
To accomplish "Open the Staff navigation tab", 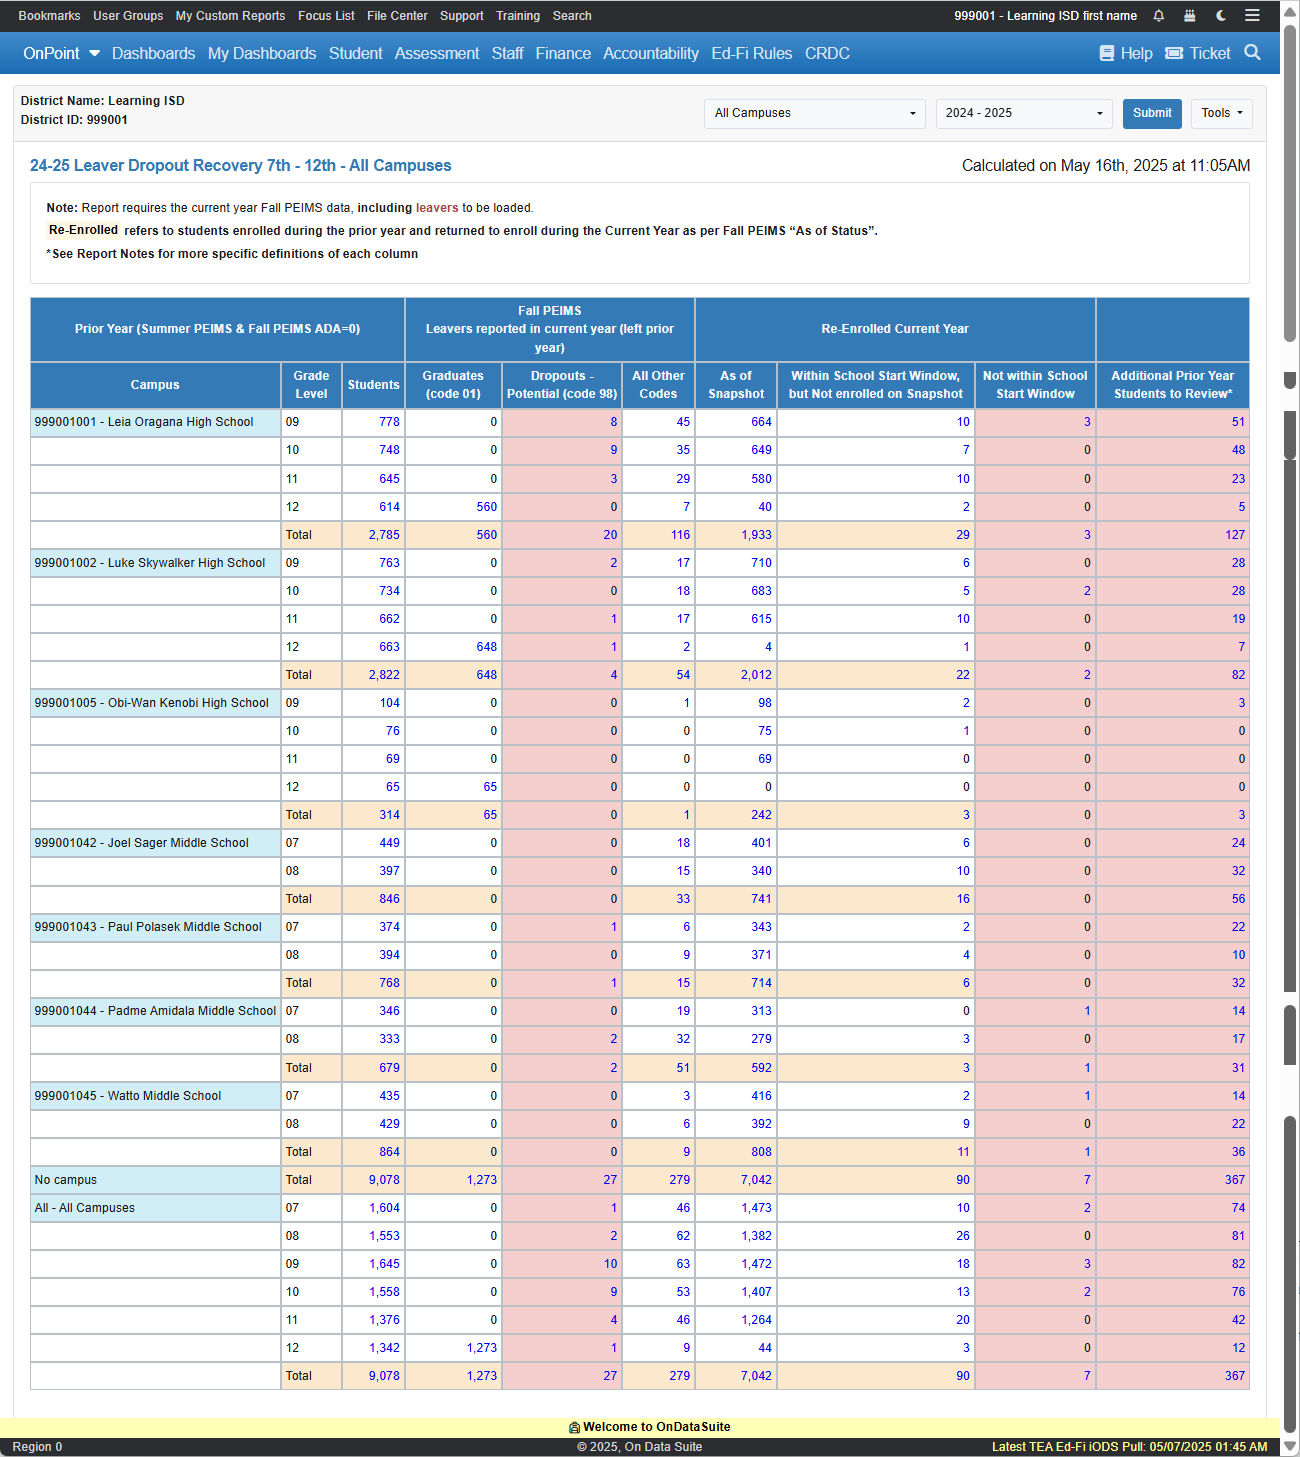I will coord(507,53).
